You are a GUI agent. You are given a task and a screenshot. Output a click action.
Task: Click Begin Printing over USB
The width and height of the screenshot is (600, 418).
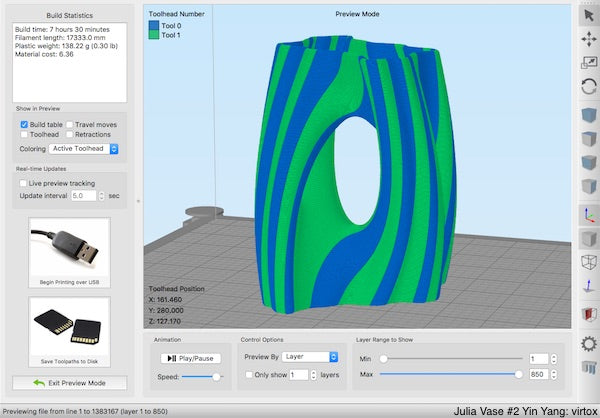click(70, 253)
